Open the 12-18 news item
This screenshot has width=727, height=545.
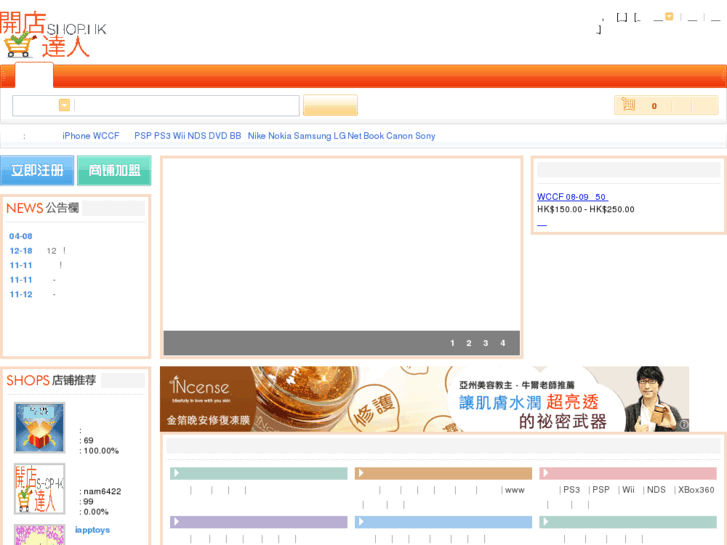pyautogui.click(x=21, y=251)
